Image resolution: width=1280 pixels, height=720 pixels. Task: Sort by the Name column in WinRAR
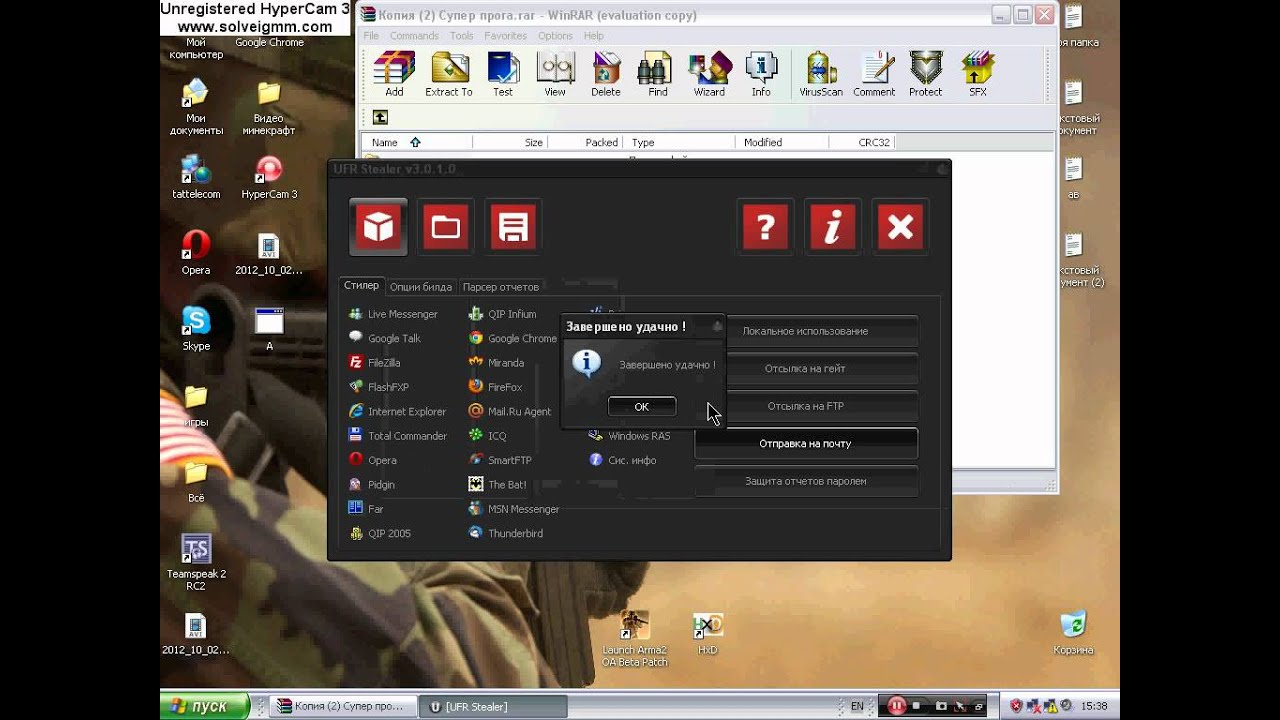point(416,142)
